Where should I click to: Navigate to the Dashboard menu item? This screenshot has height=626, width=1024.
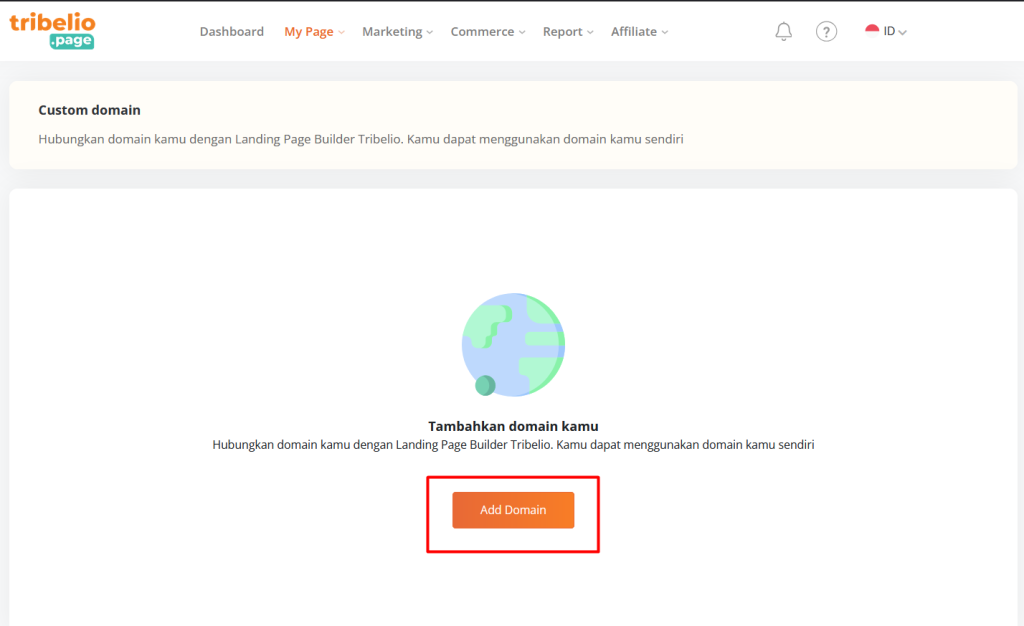pyautogui.click(x=231, y=31)
